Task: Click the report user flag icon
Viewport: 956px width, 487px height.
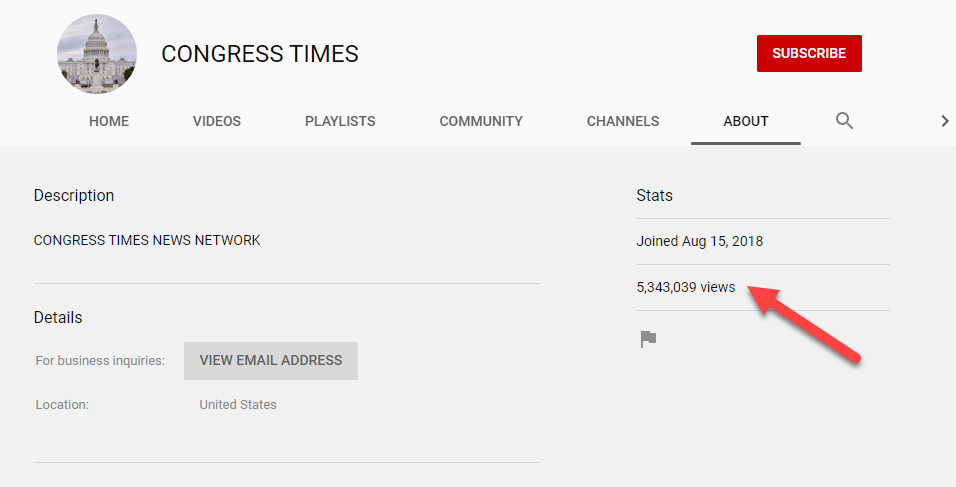Action: 648,339
